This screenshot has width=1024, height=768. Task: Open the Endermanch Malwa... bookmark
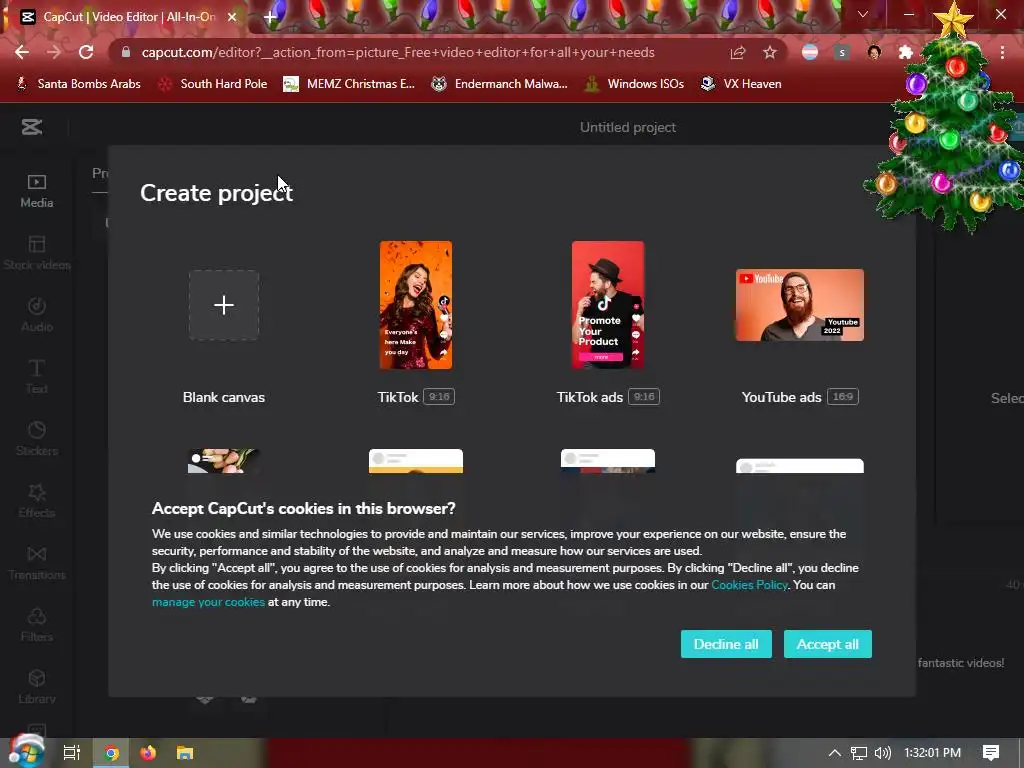point(499,84)
